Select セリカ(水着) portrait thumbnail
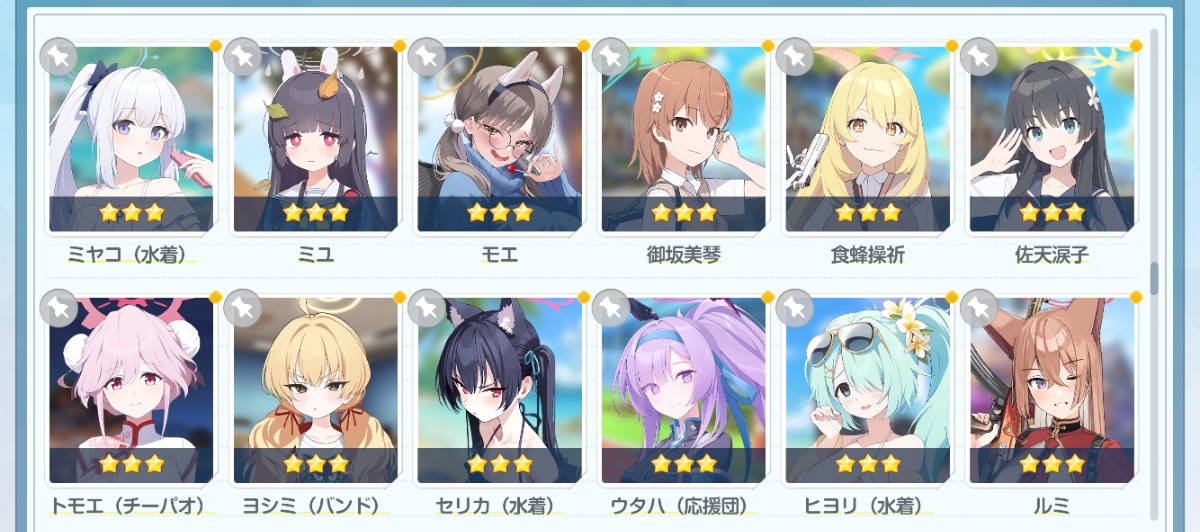This screenshot has height=532, width=1200. [x=500, y=390]
